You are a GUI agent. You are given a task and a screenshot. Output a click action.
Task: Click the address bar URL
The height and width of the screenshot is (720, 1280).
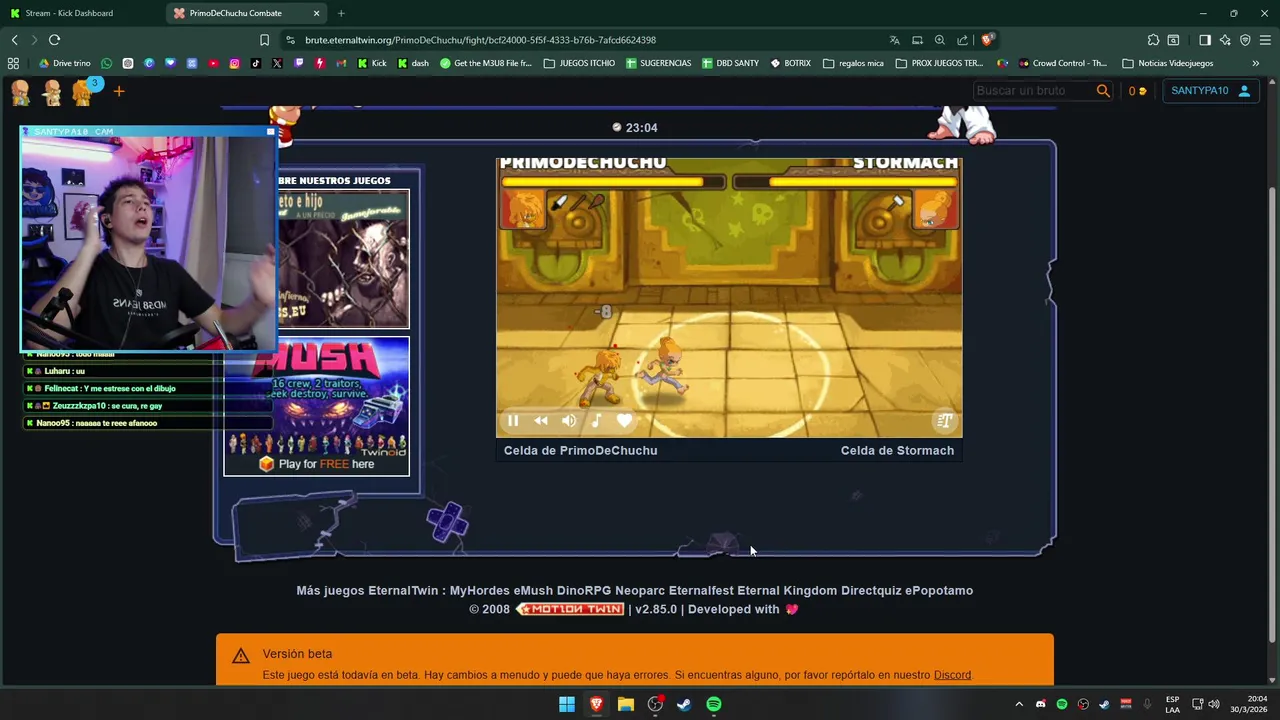480,40
